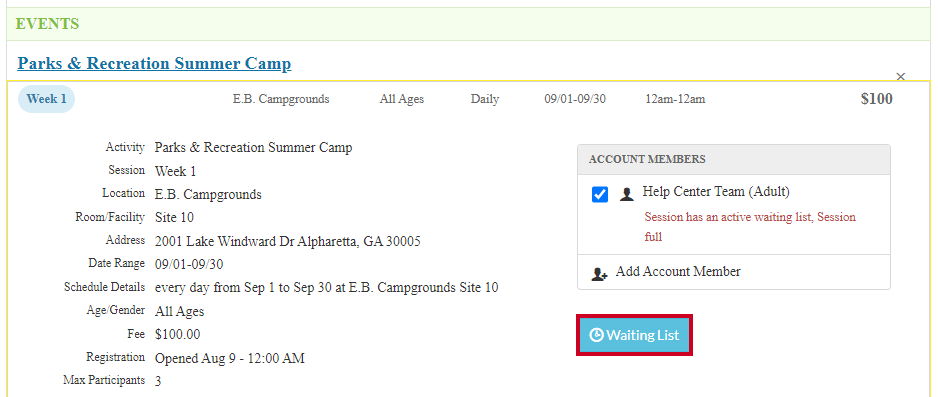This screenshot has height=397, width=938.
Task: Click the 12am-12am time in summary row
Action: click(675, 99)
